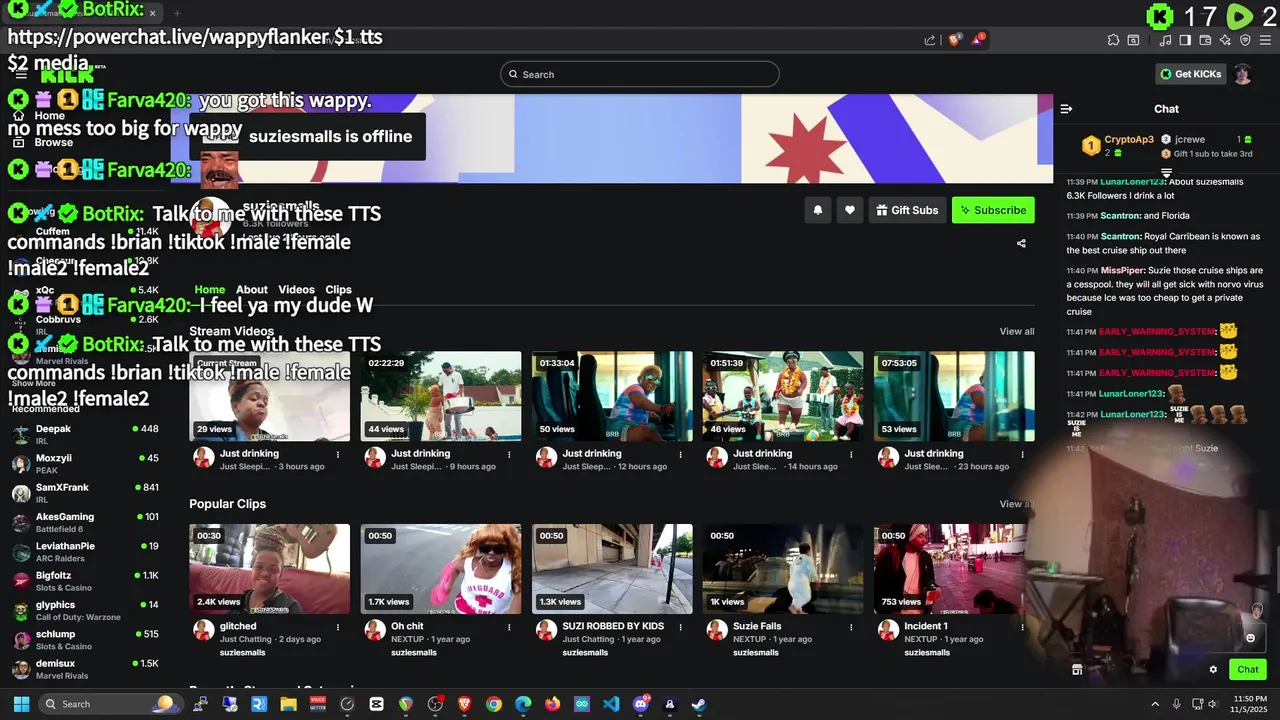The image size is (1280, 720).
Task: Open options menu for the 50 views video
Action: point(680,454)
